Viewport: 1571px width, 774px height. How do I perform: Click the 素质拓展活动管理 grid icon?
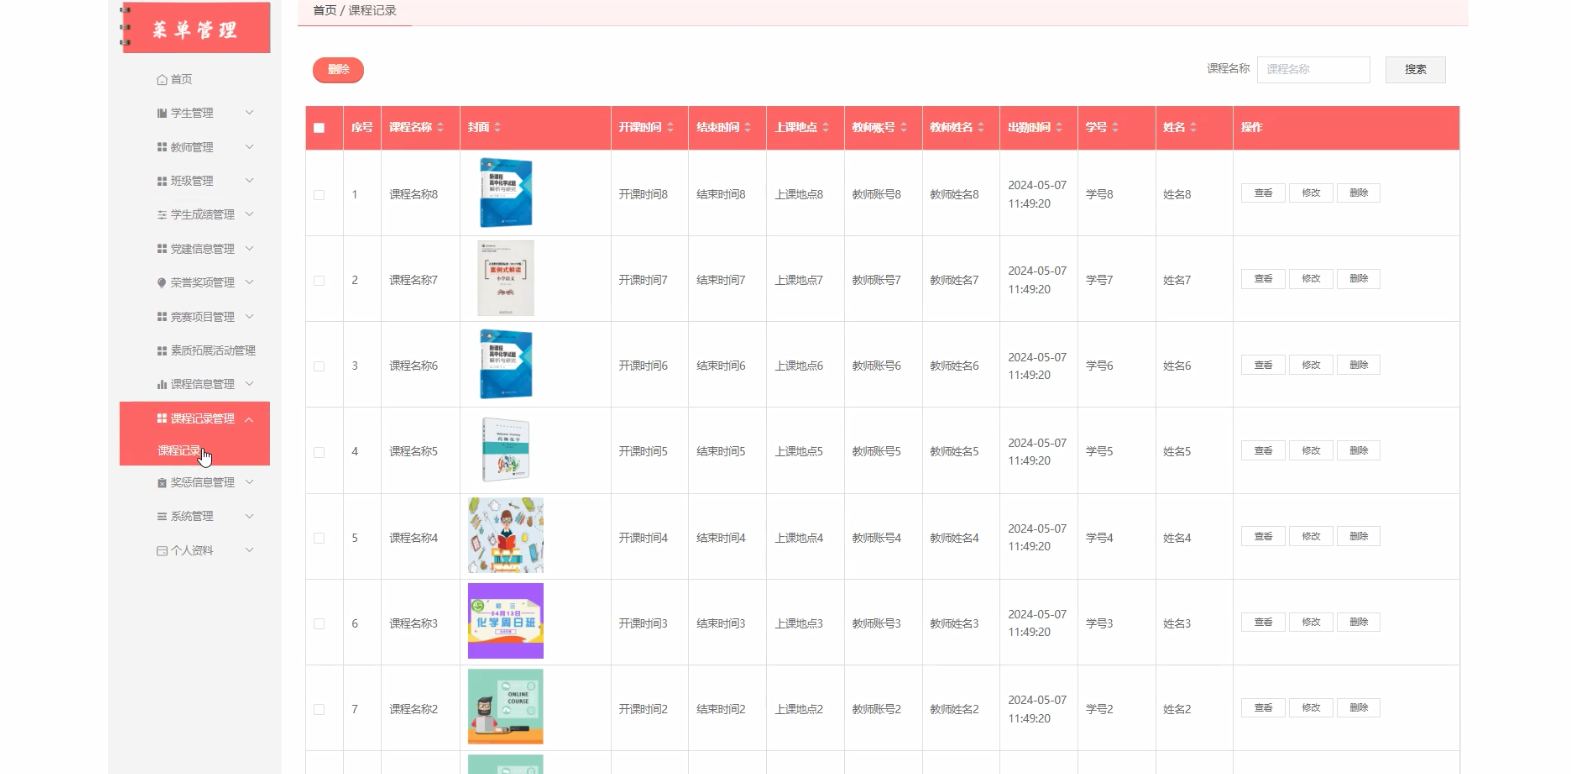click(162, 351)
